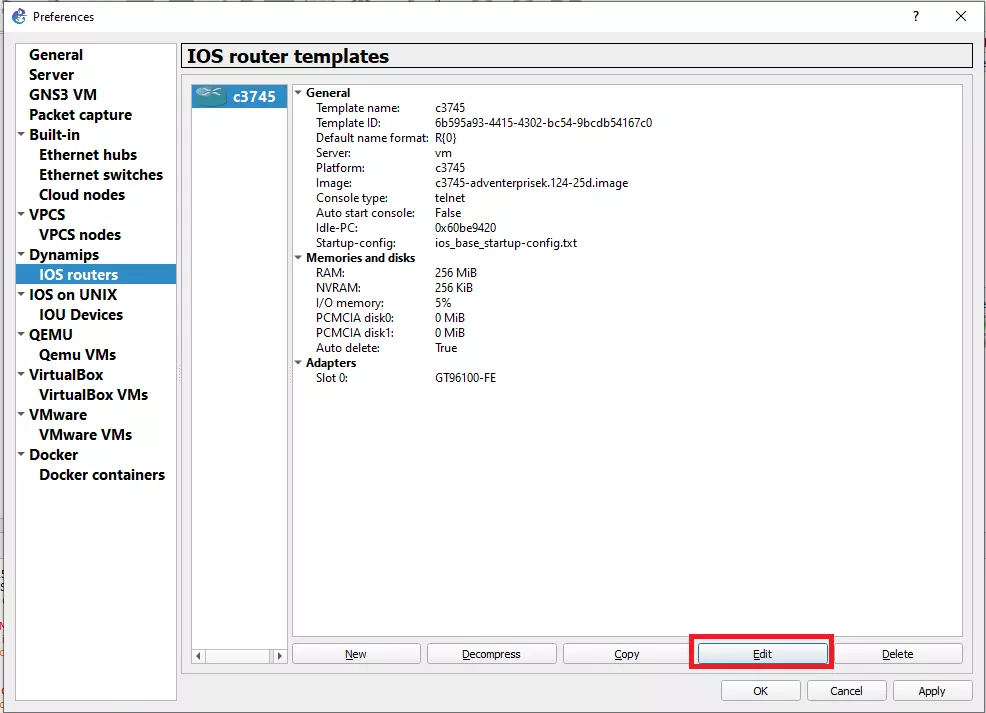Click the Auto delete value True
Viewport: 986px width, 713px height.
[446, 348]
